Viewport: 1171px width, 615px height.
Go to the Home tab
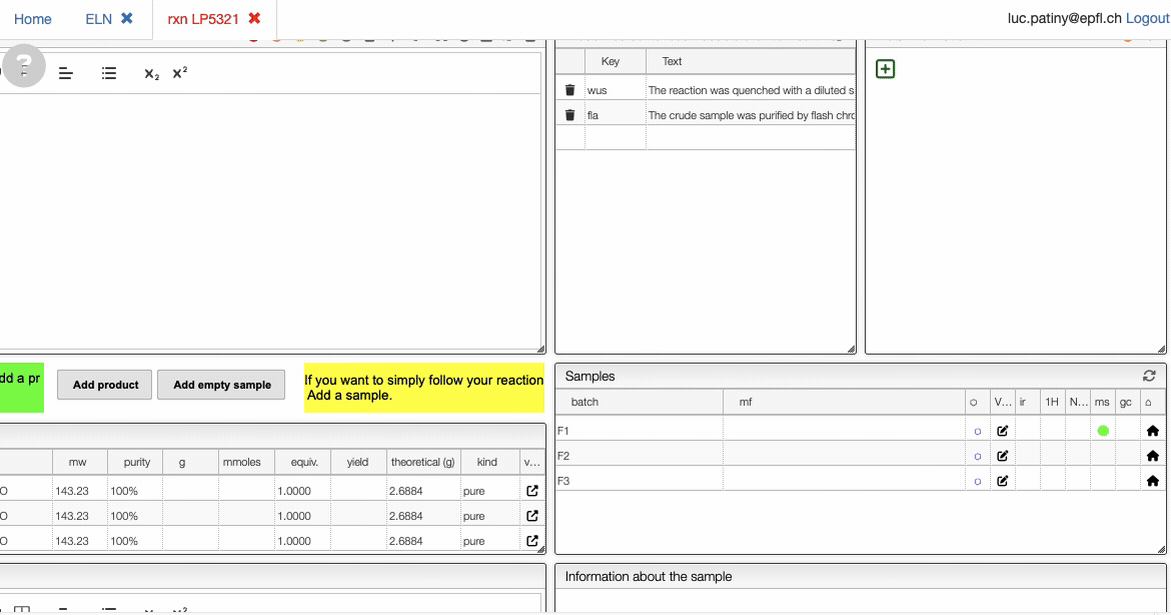[x=33, y=19]
